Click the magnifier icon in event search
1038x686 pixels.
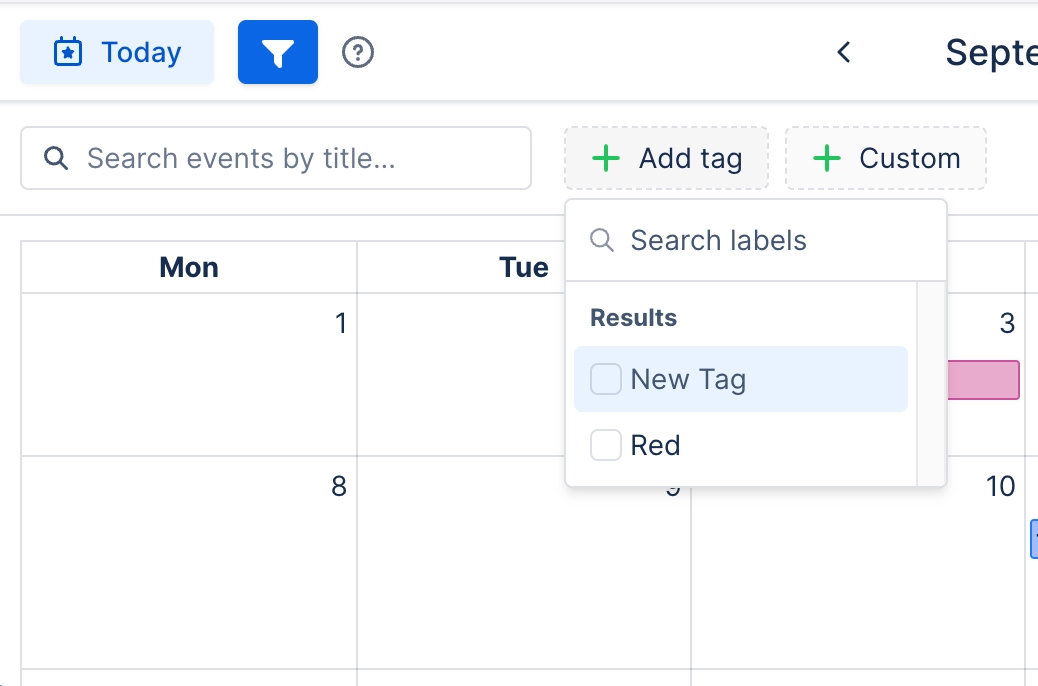pos(56,158)
